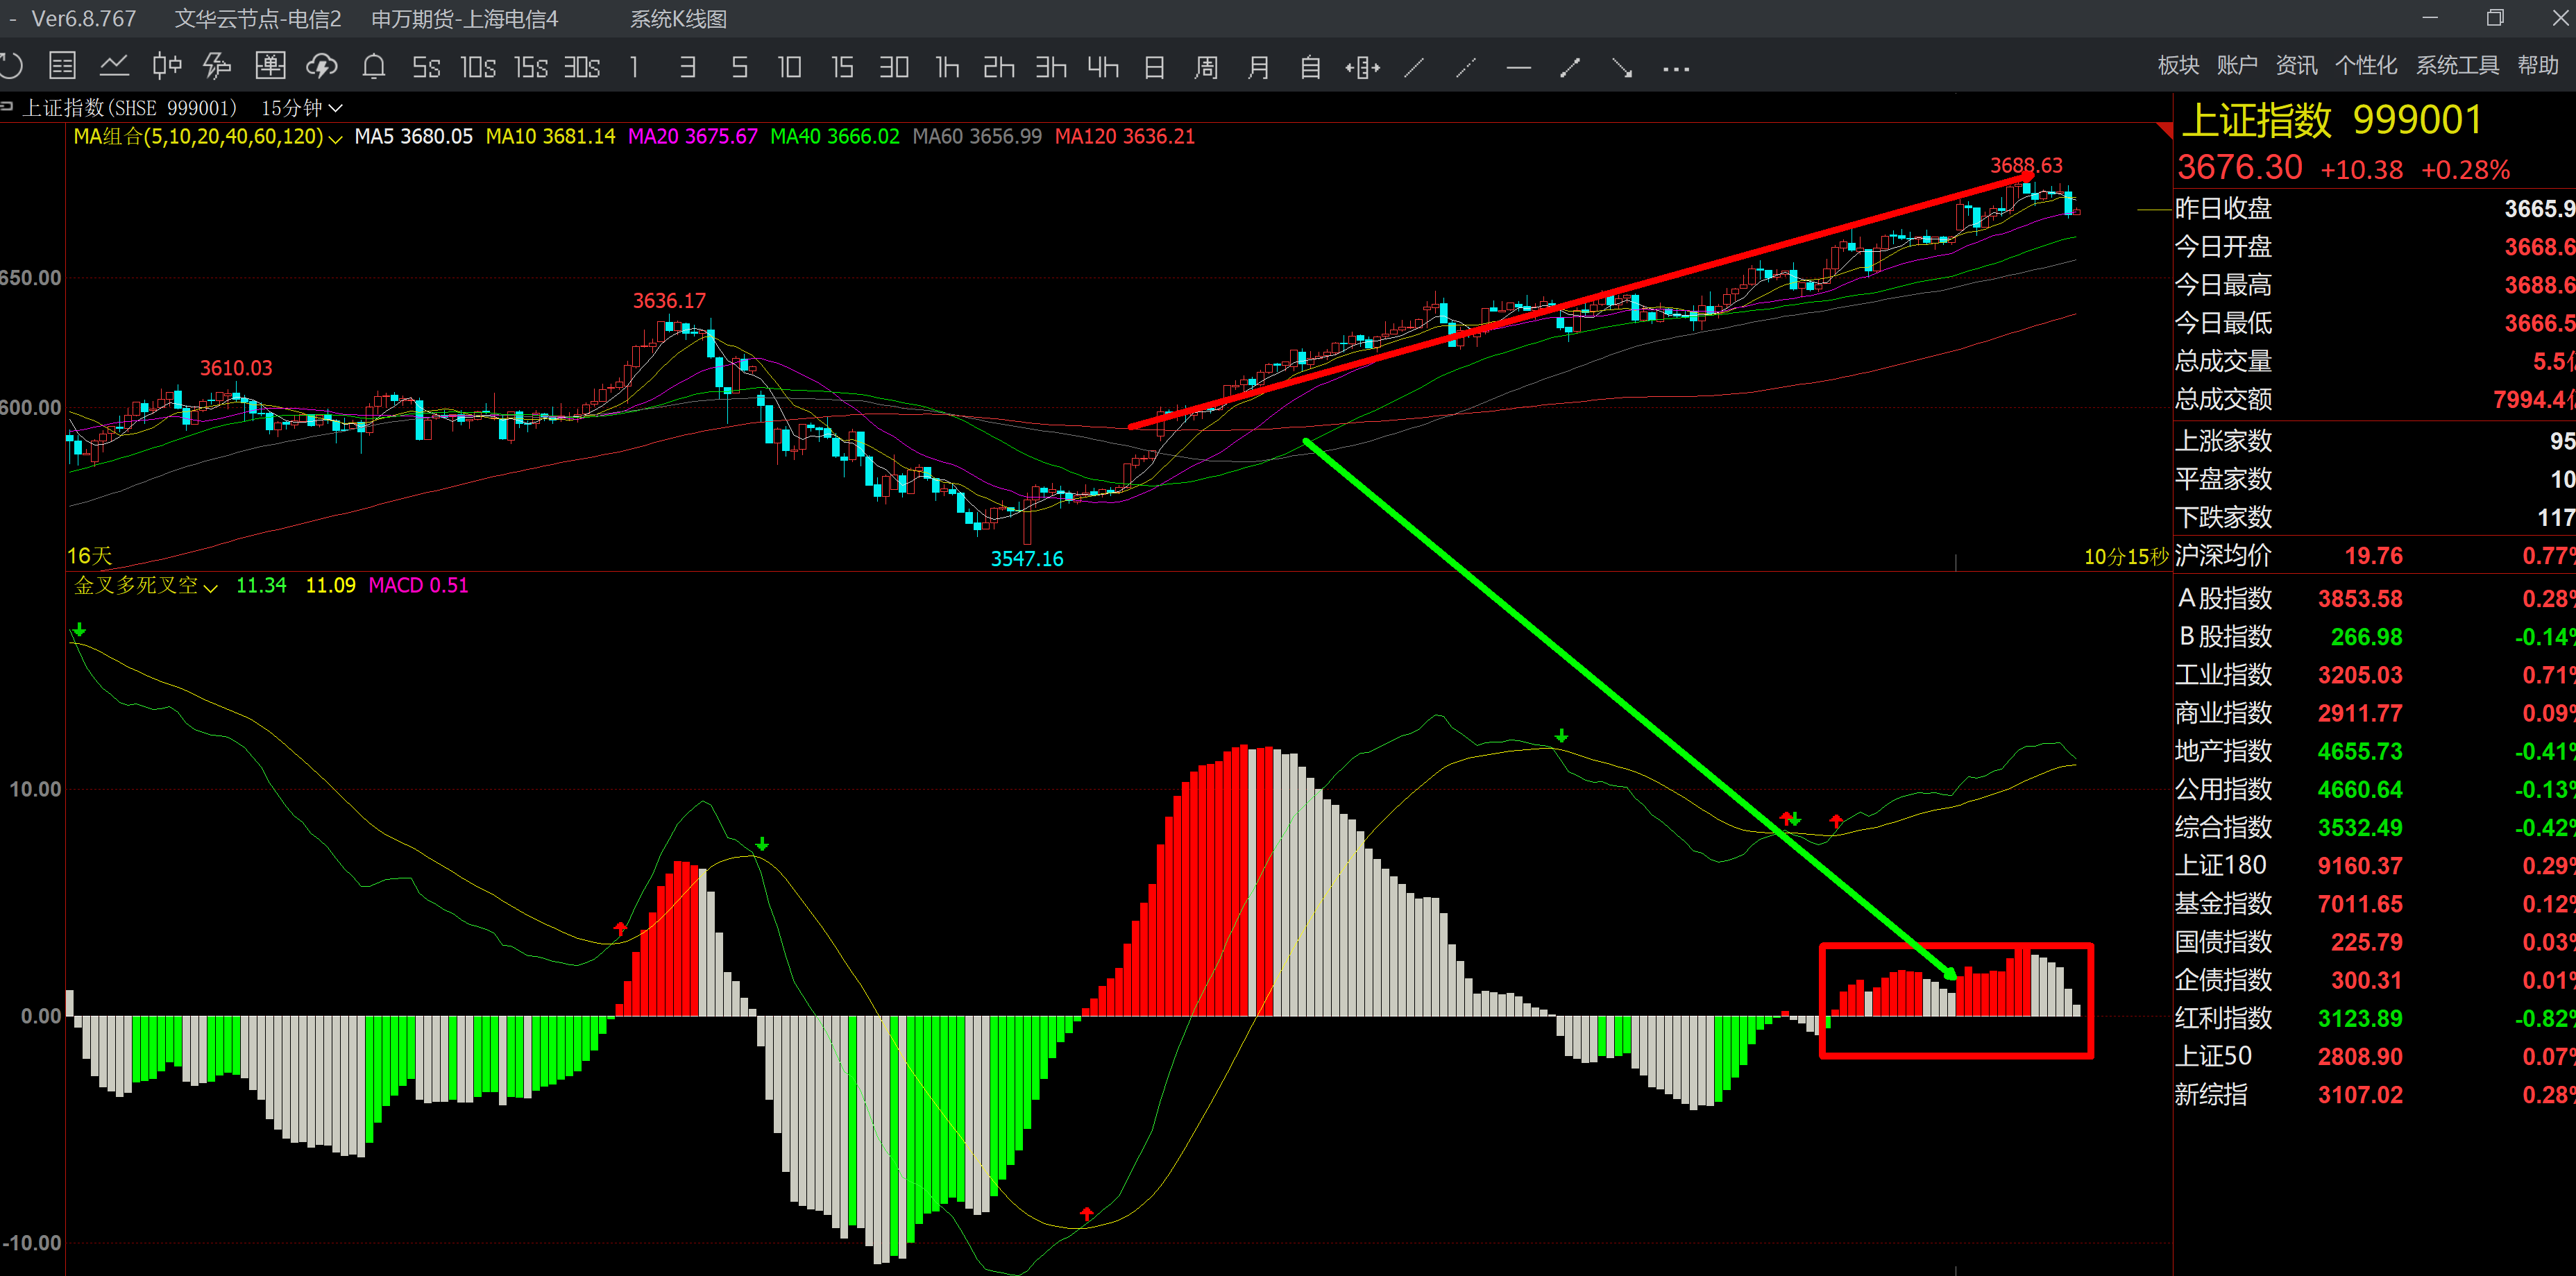
Task: Switch chart to 15 minute period
Action: tap(842, 67)
